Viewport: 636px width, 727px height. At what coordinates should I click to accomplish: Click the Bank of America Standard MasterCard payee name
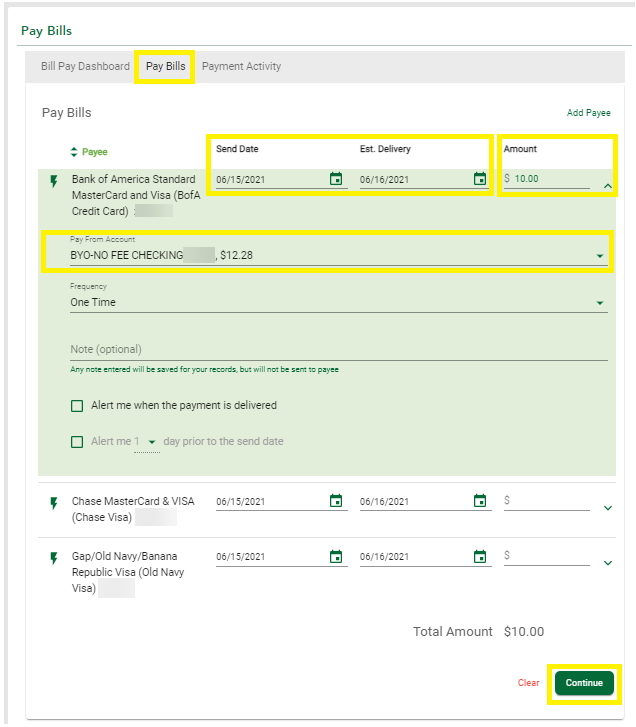pyautogui.click(x=136, y=195)
